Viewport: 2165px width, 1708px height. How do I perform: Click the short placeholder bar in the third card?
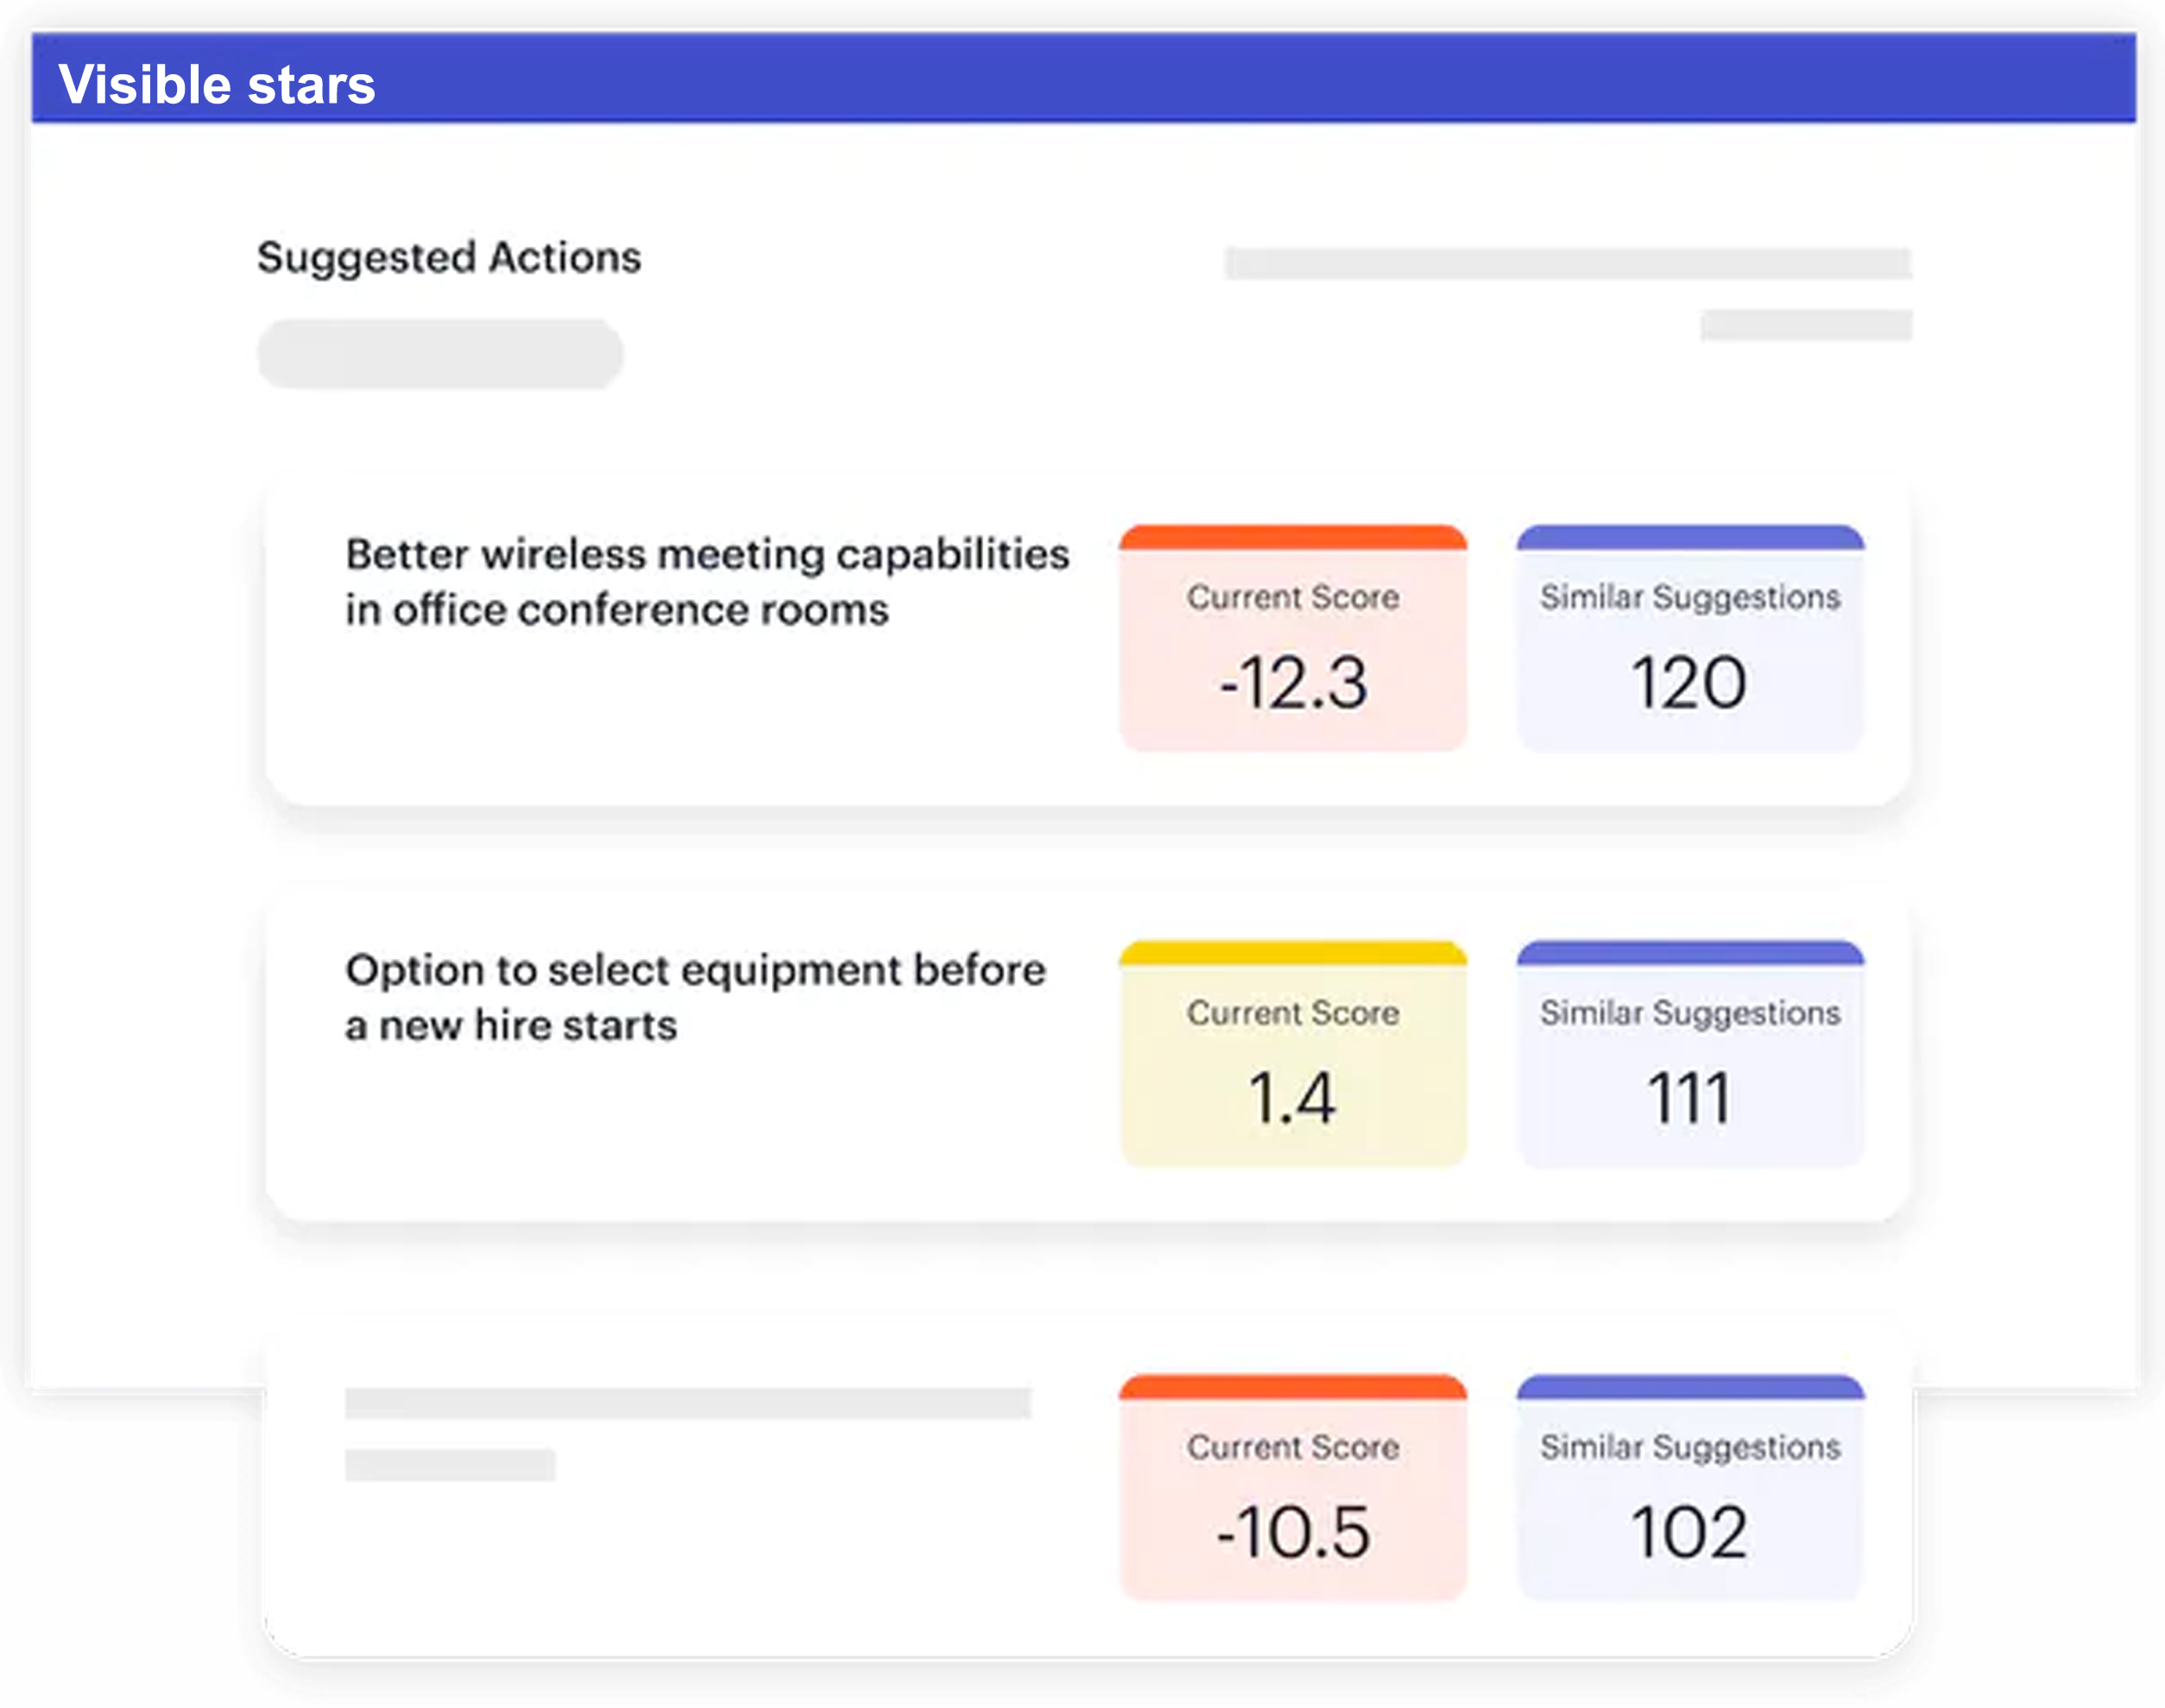click(449, 1464)
